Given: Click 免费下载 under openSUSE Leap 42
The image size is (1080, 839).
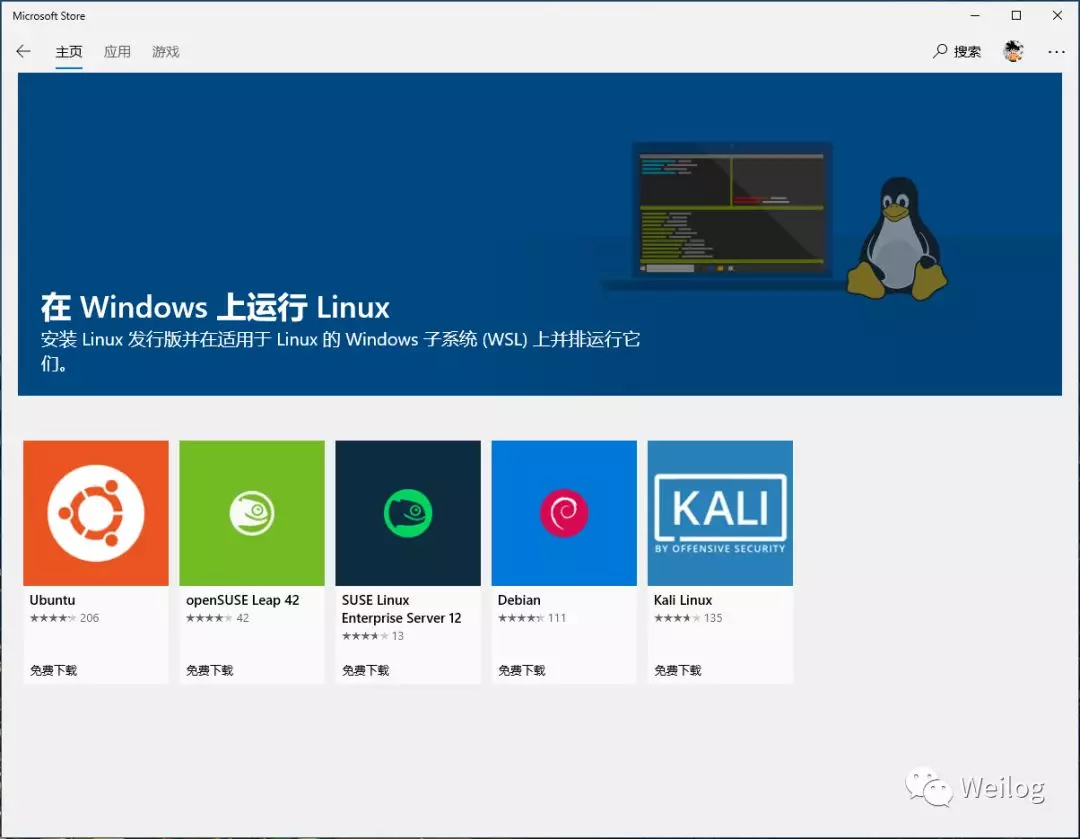Looking at the screenshot, I should point(209,670).
